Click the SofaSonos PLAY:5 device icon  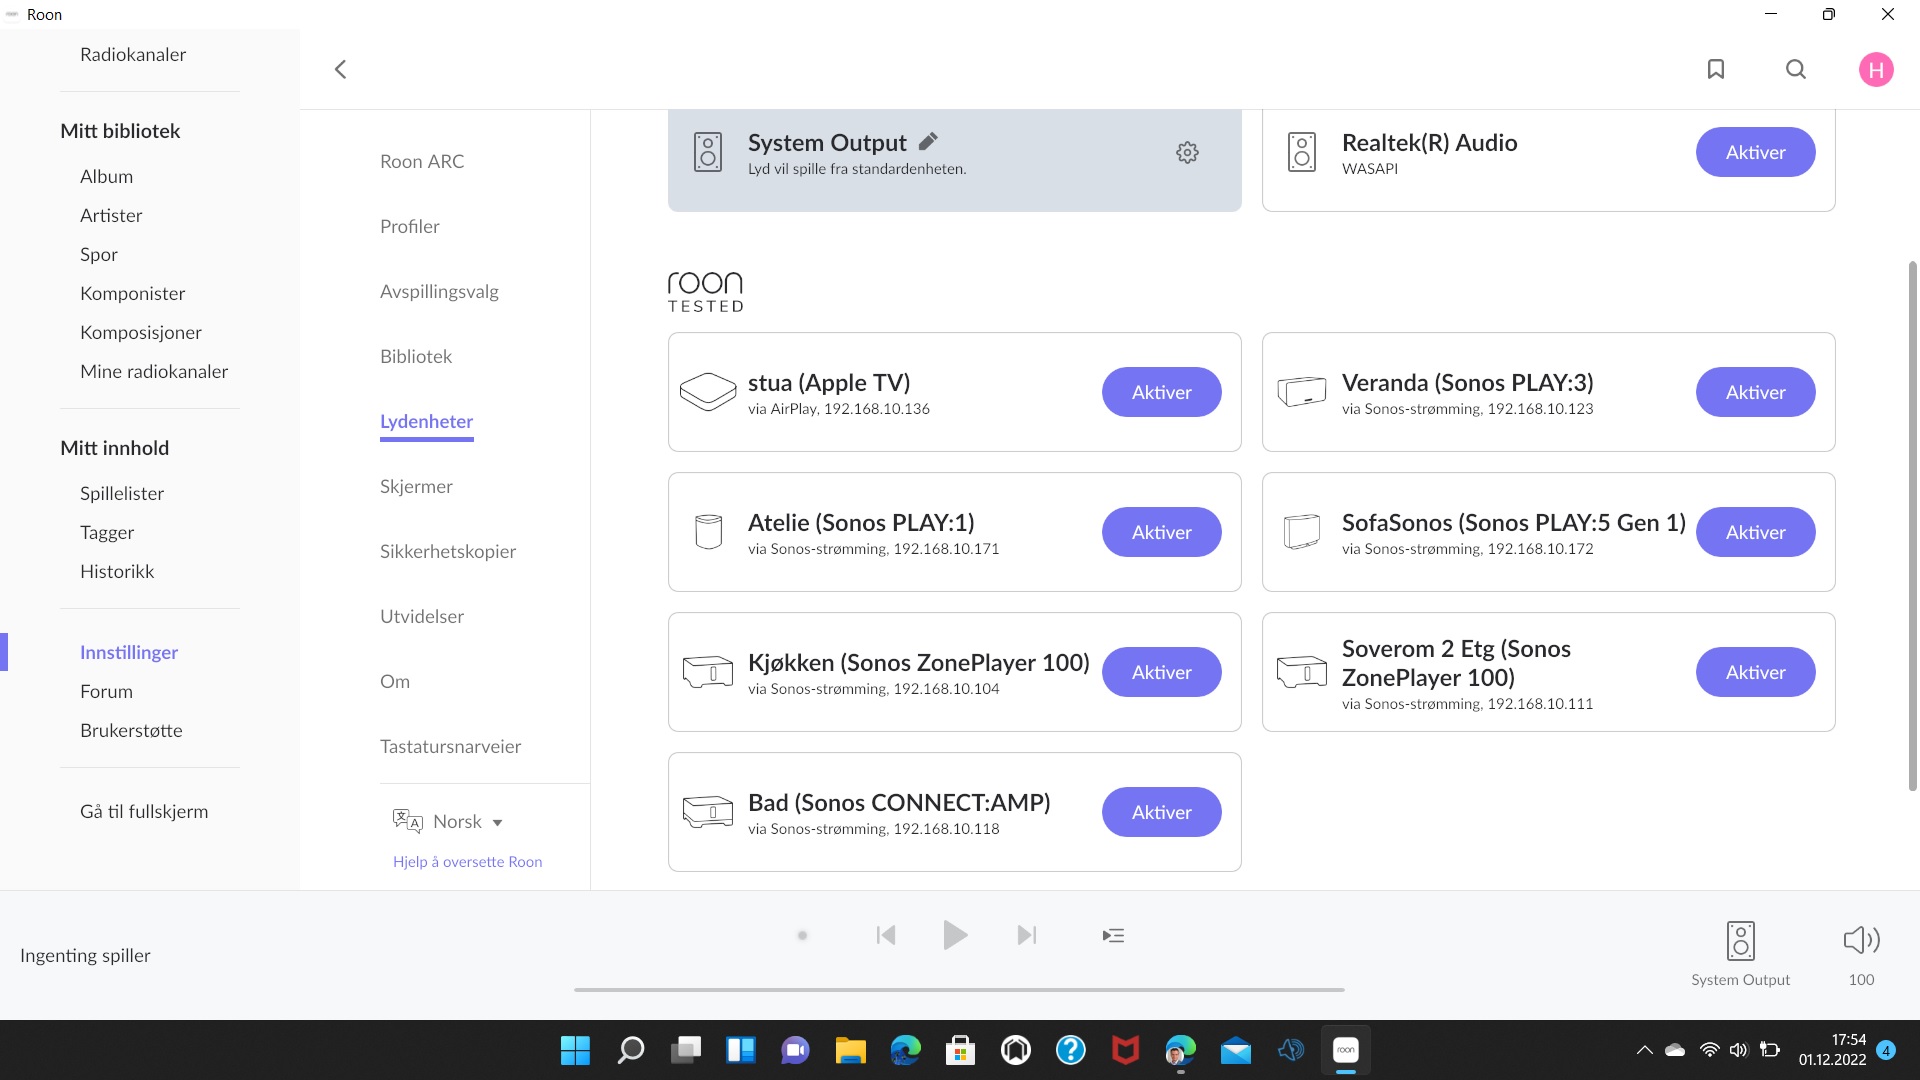point(1302,532)
